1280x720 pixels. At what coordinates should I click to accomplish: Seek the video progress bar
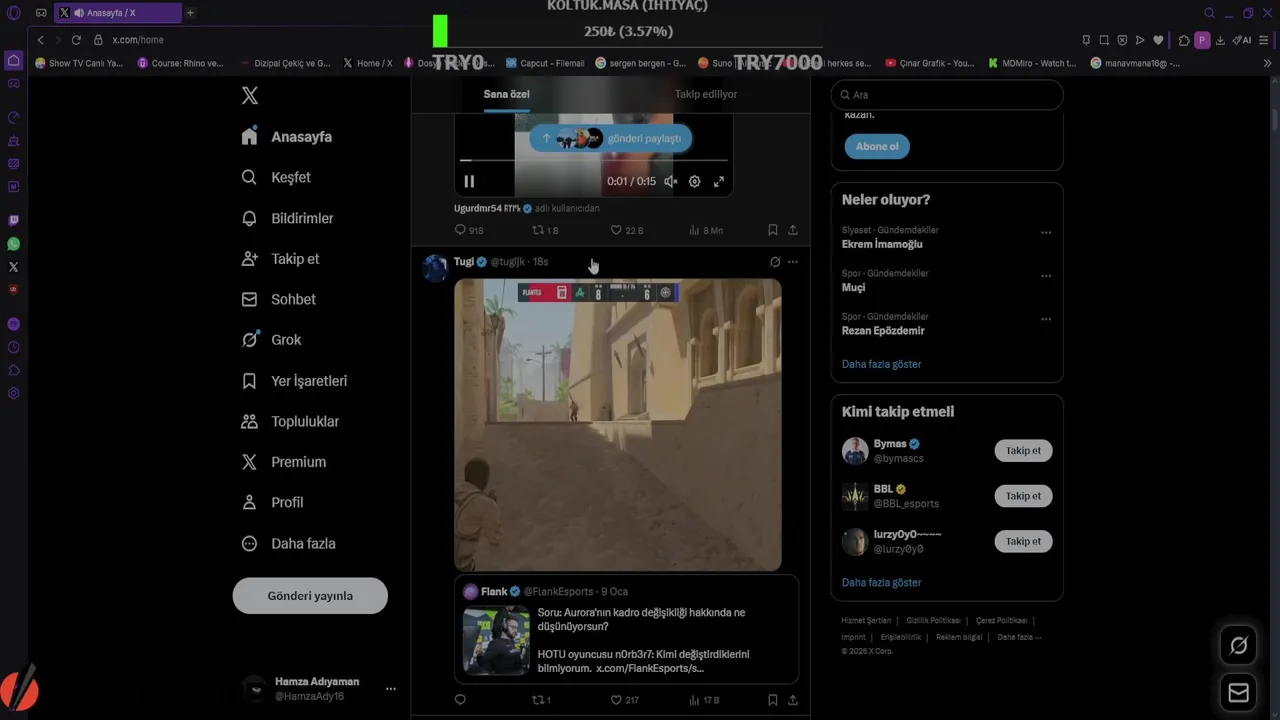594,160
